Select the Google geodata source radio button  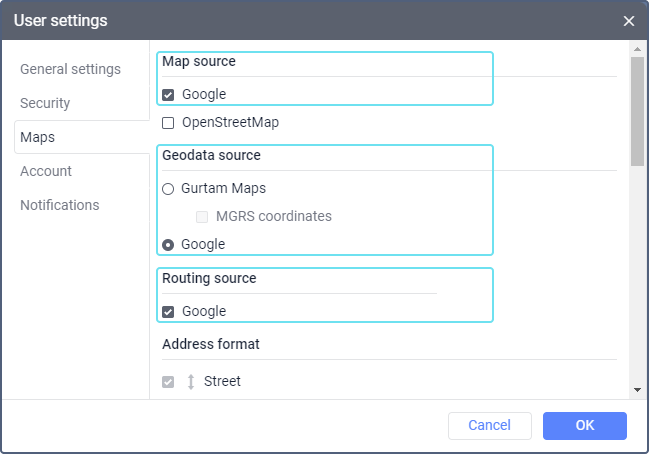tap(168, 244)
